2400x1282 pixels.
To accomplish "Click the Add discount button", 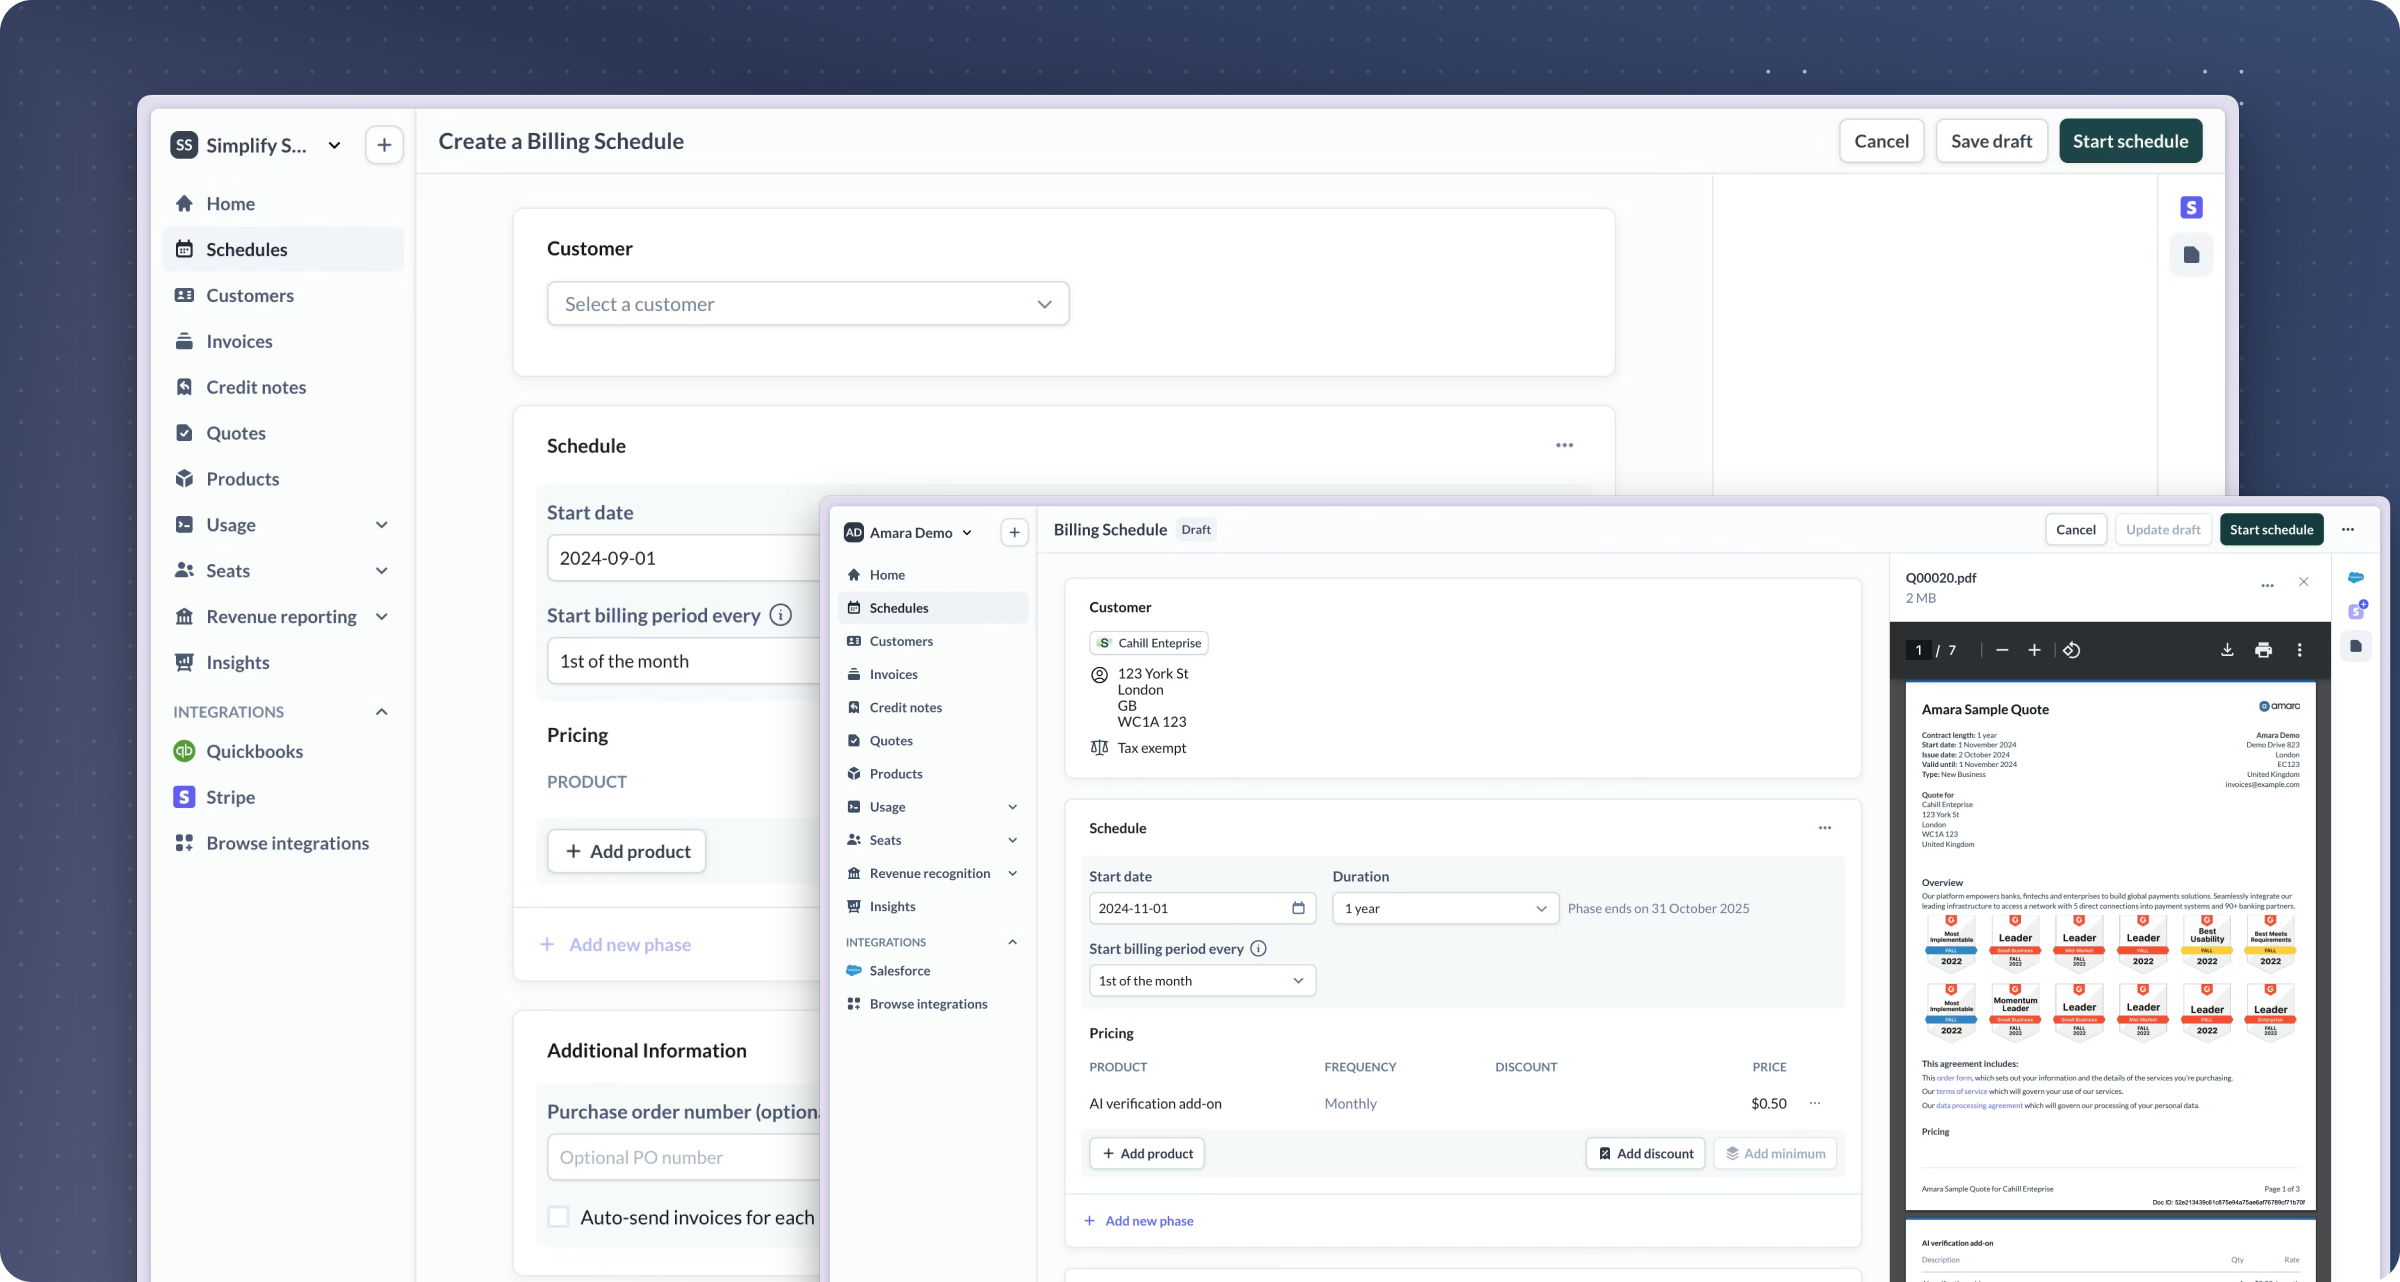I will pyautogui.click(x=1645, y=1153).
